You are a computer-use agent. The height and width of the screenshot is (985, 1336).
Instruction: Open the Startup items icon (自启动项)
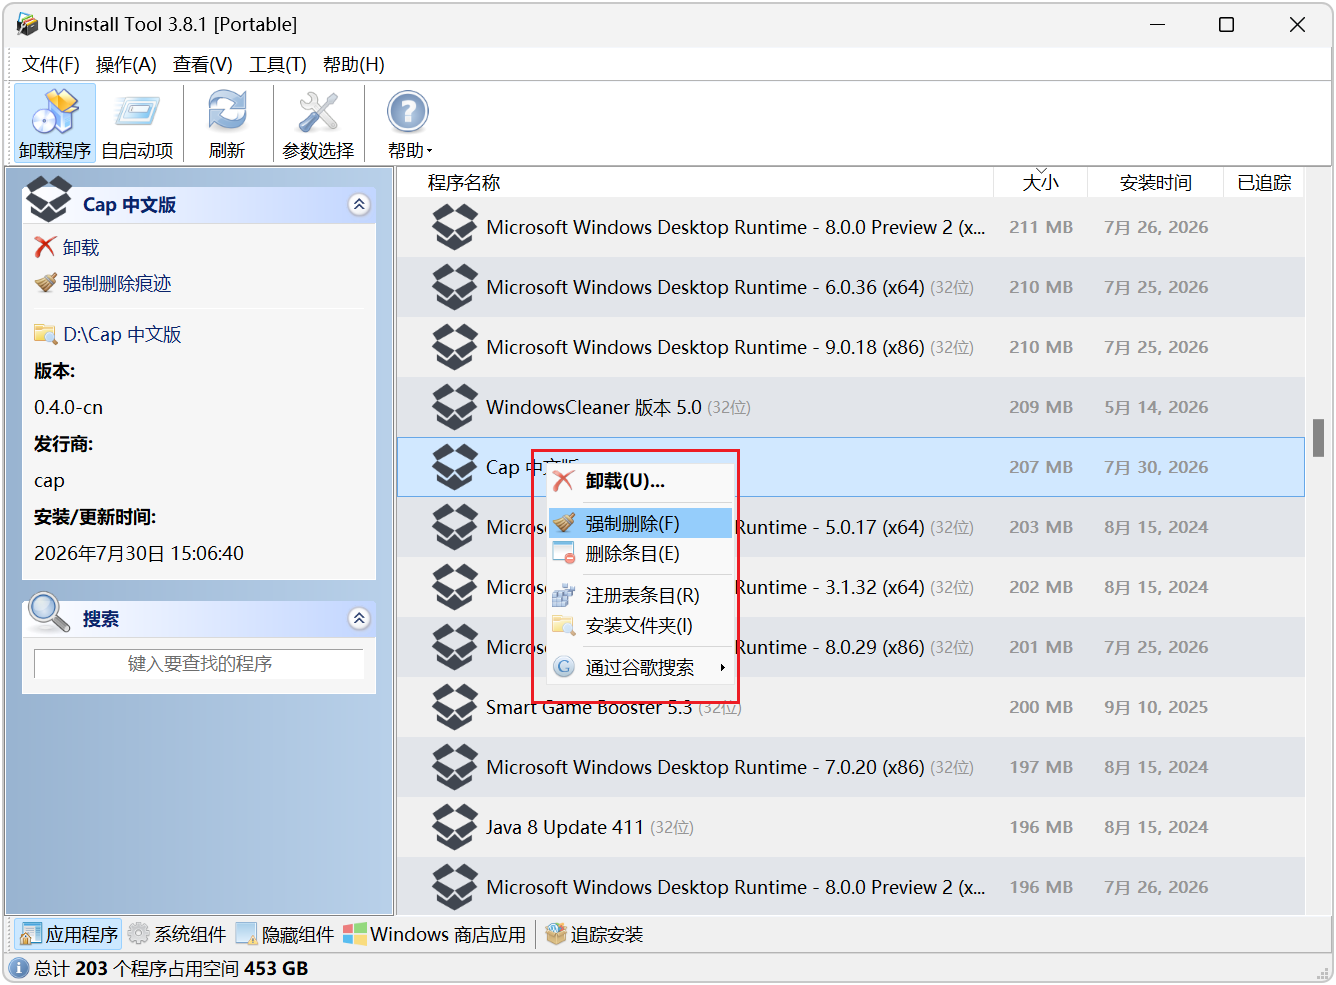(x=137, y=123)
